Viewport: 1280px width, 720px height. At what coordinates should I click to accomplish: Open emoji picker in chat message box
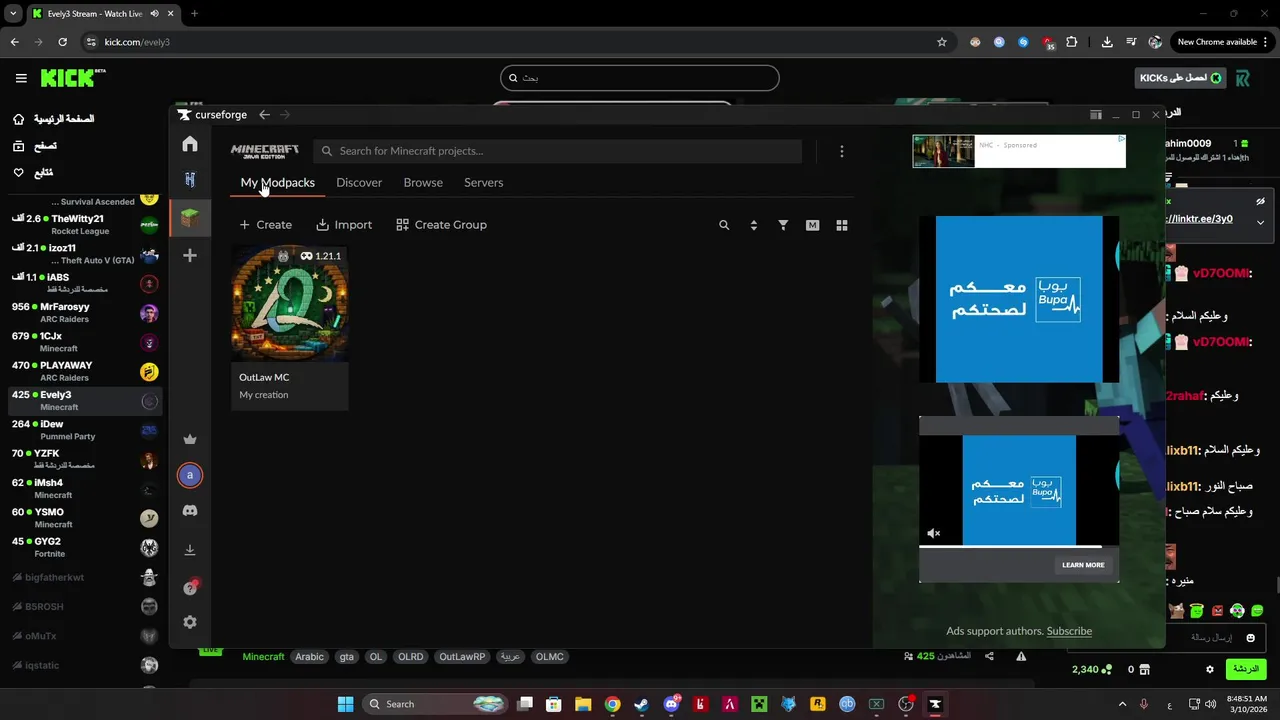pos(1250,638)
